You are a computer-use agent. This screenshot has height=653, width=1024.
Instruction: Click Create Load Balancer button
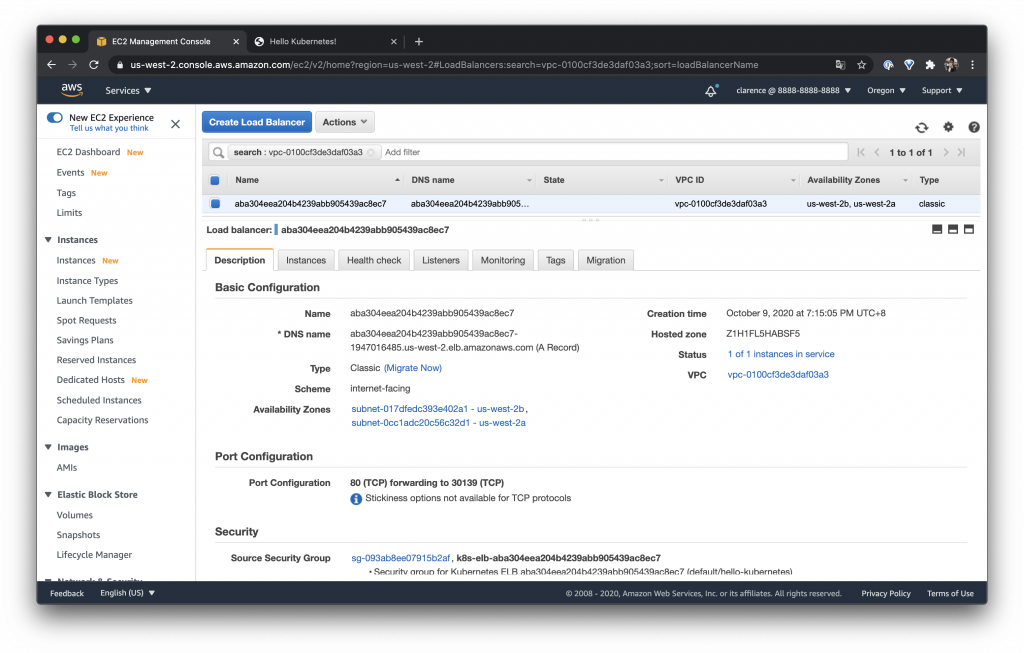(257, 122)
